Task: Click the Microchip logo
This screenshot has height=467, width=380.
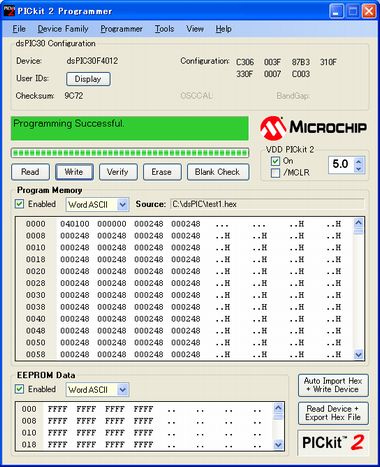Action: [313, 128]
